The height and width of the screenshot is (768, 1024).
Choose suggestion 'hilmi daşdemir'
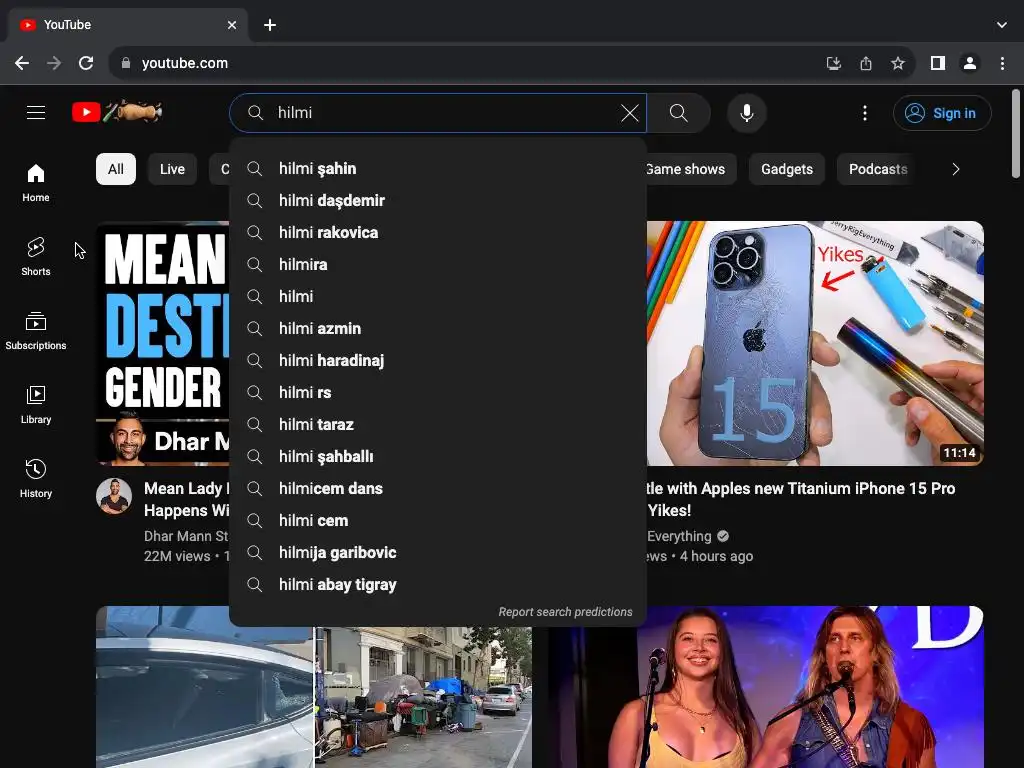coord(438,200)
